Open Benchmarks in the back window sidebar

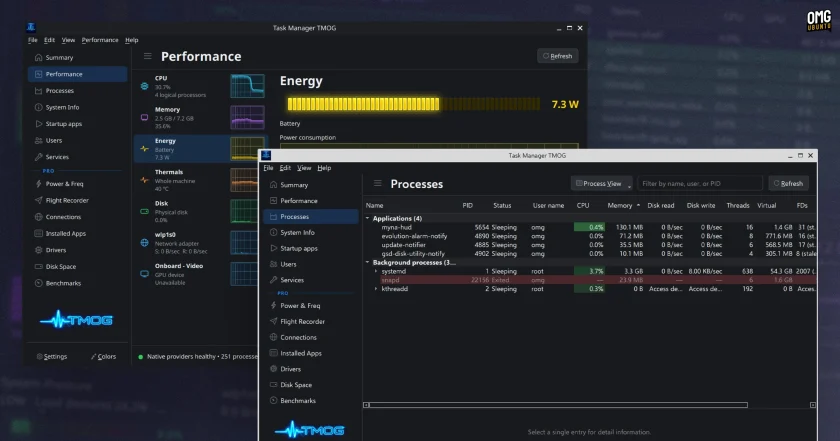58,283
